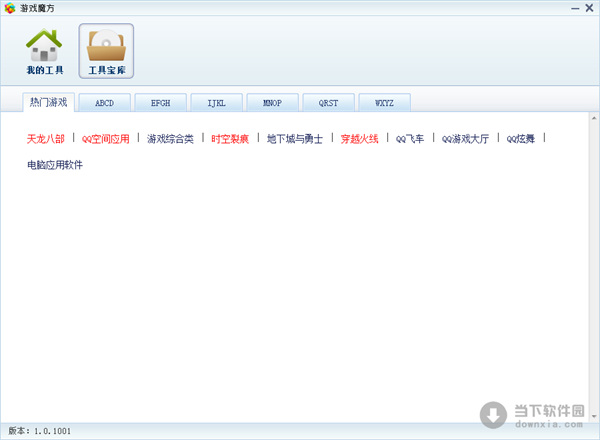Show the QRST tab
600x440 pixels.
pyautogui.click(x=328, y=103)
